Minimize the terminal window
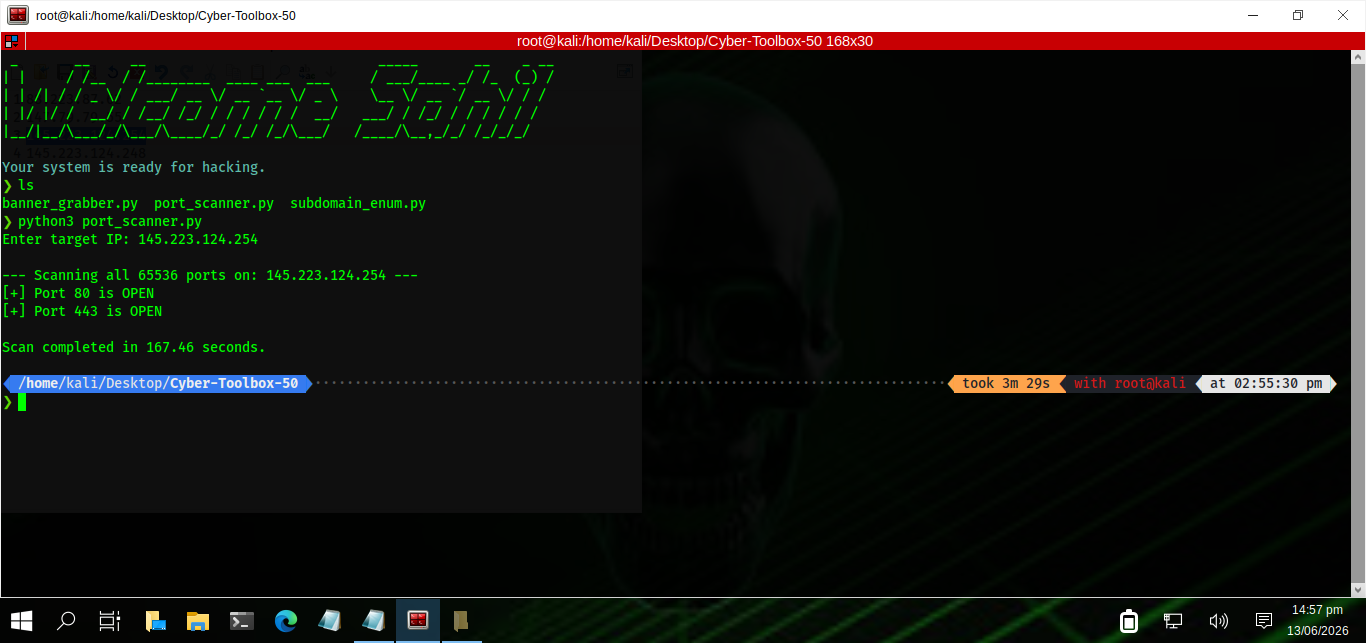This screenshot has width=1366, height=643. click(1253, 15)
